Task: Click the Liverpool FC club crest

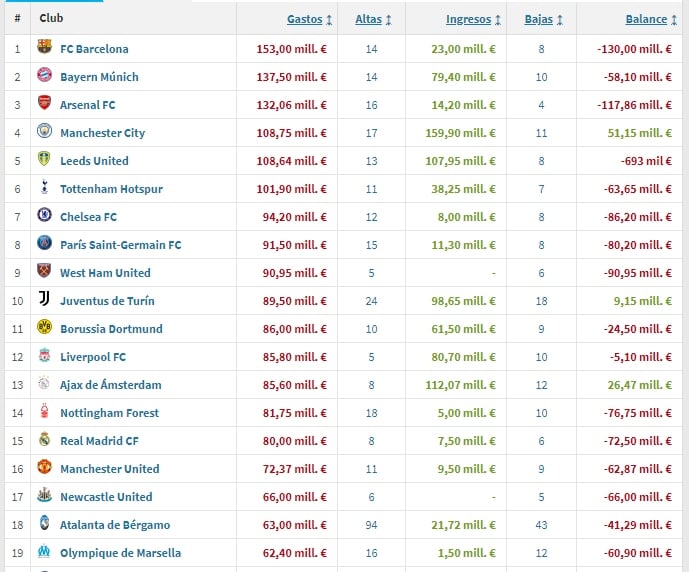Action: coord(44,355)
